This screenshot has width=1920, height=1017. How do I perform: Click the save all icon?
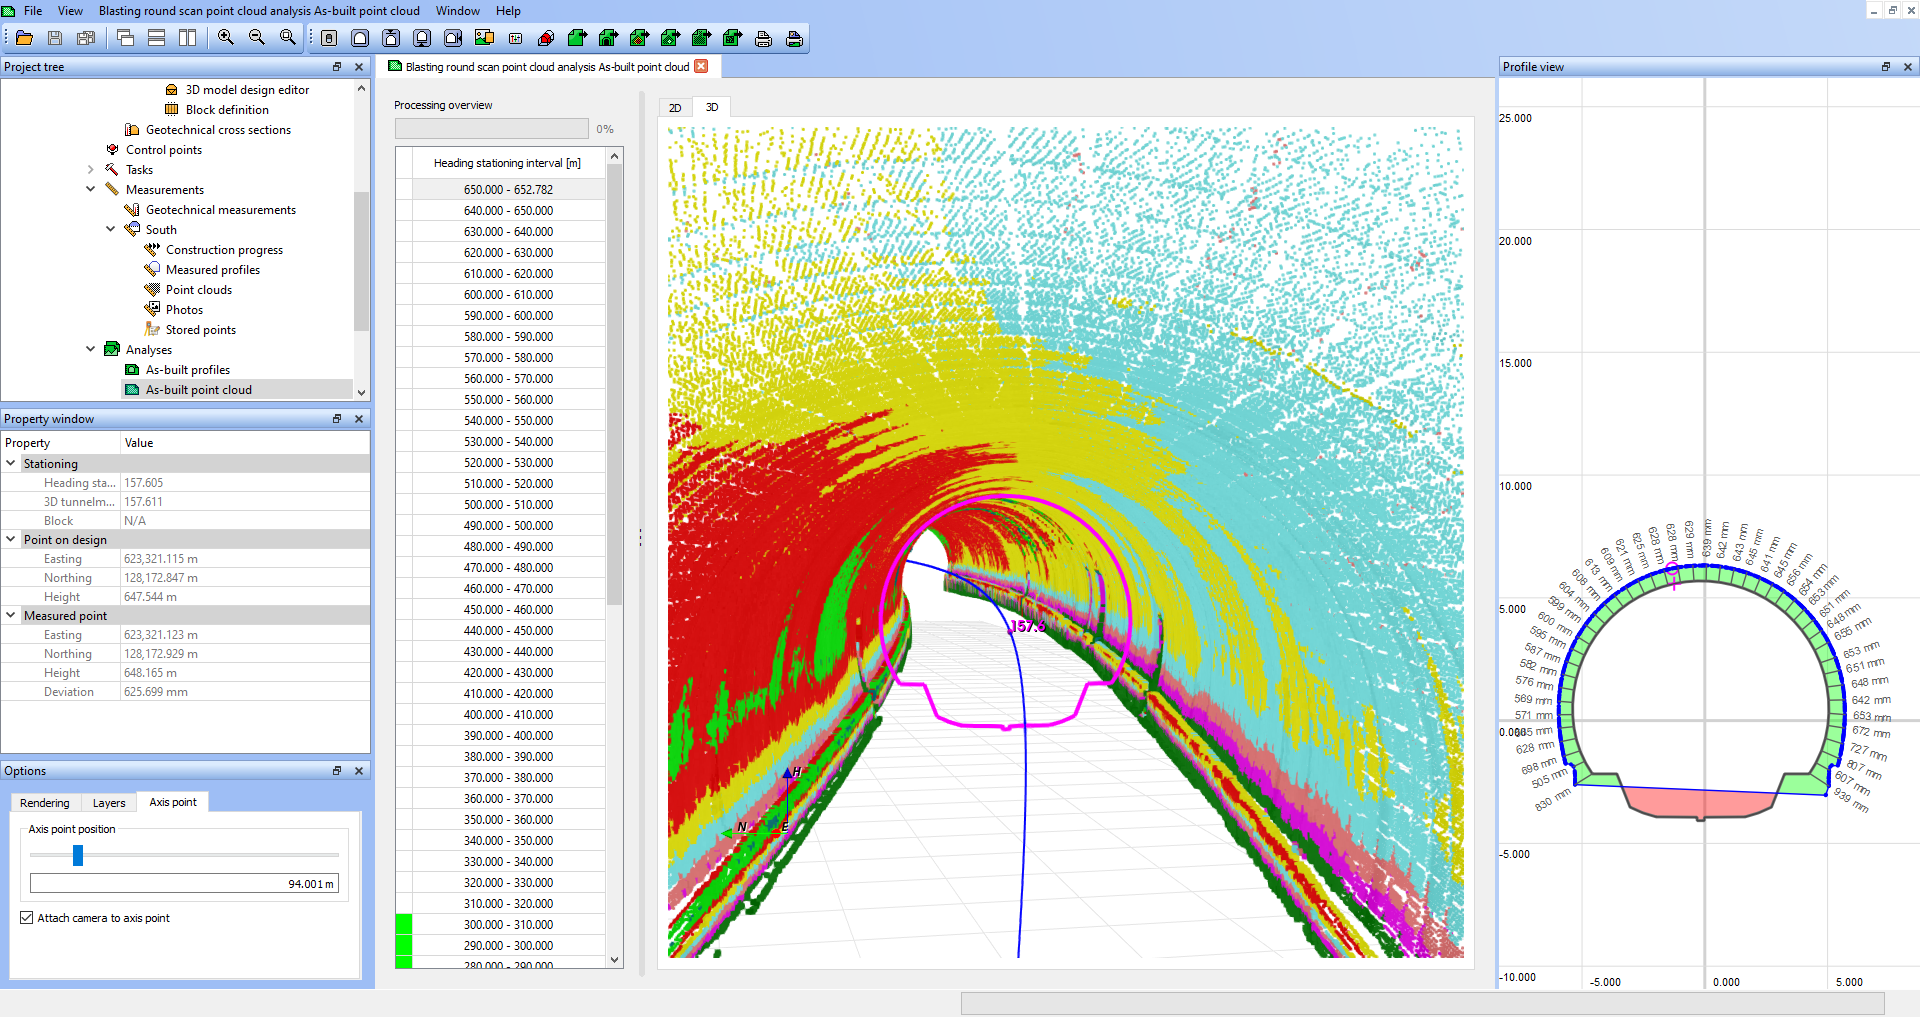click(x=86, y=38)
